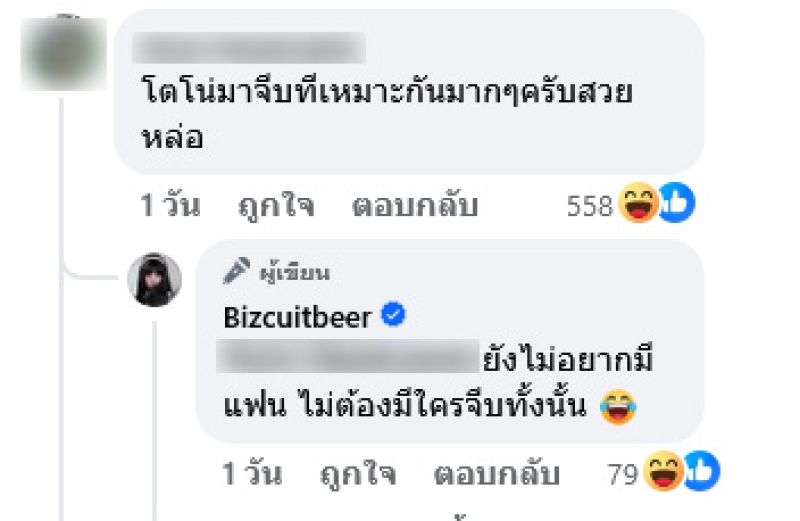Click ถูกใจ under the top comment
The height and width of the screenshot is (521, 800).
click(x=277, y=206)
